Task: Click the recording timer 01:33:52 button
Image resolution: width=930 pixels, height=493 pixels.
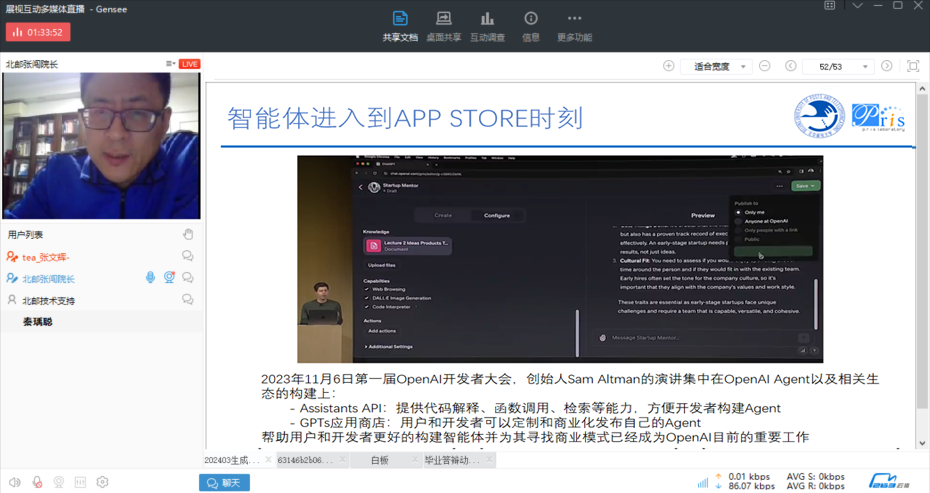Action: 38,32
